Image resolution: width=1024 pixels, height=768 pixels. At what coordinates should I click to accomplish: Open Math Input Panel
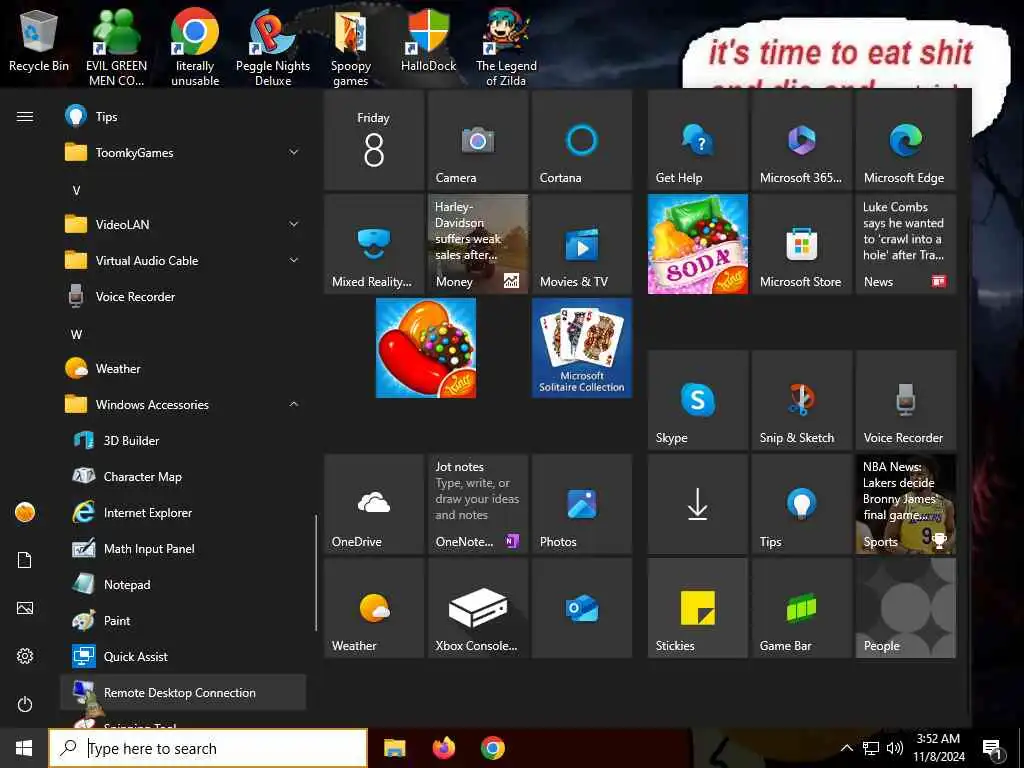[x=183, y=549]
